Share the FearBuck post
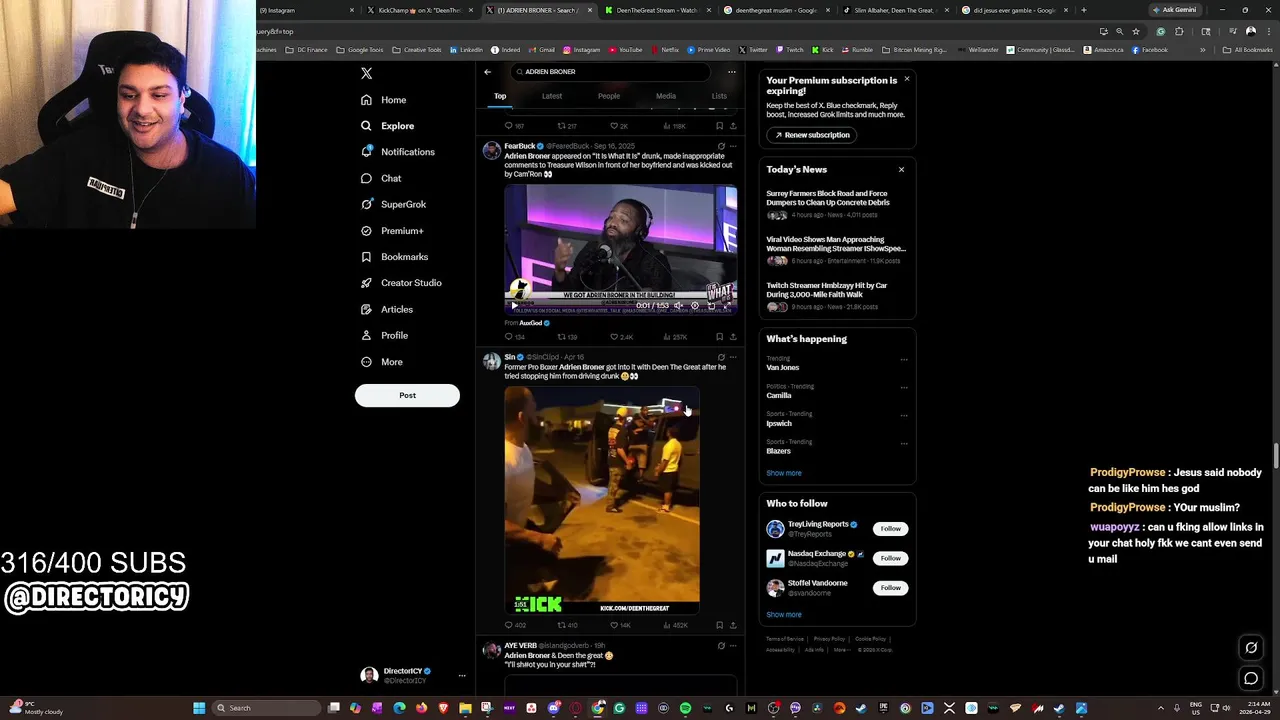The width and height of the screenshot is (1280, 720). (733, 337)
